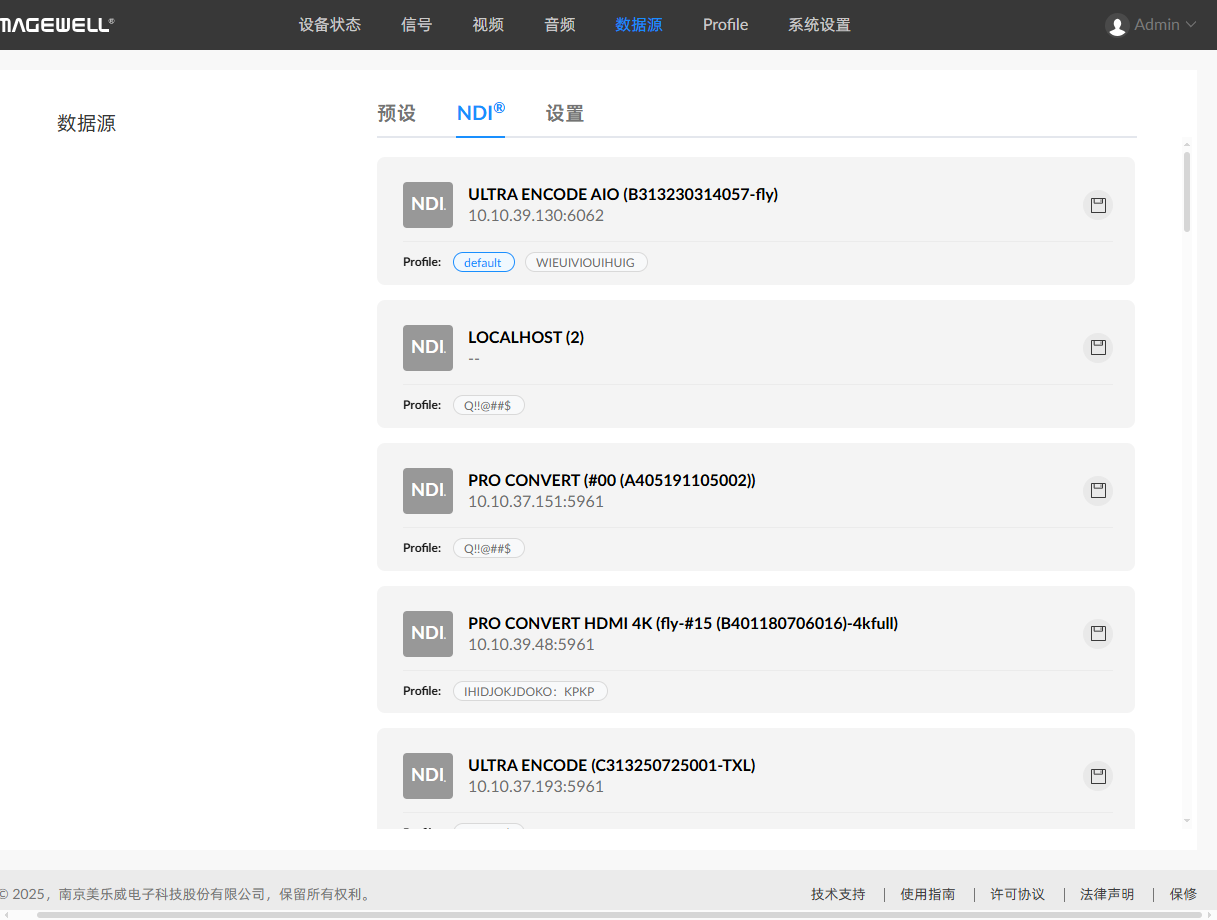The height and width of the screenshot is (920, 1217).
Task: Save the ULTRA ENCODE AIO source as preset
Action: coord(1098,205)
